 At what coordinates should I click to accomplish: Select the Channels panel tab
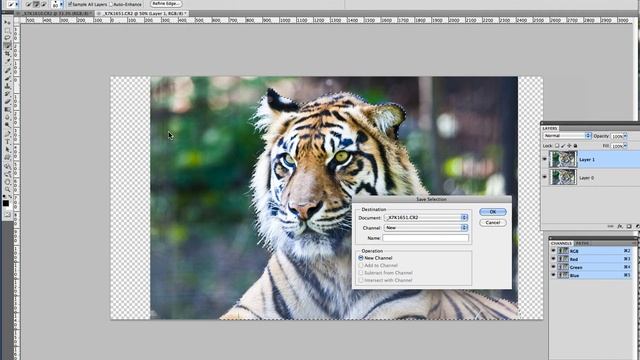coord(561,243)
